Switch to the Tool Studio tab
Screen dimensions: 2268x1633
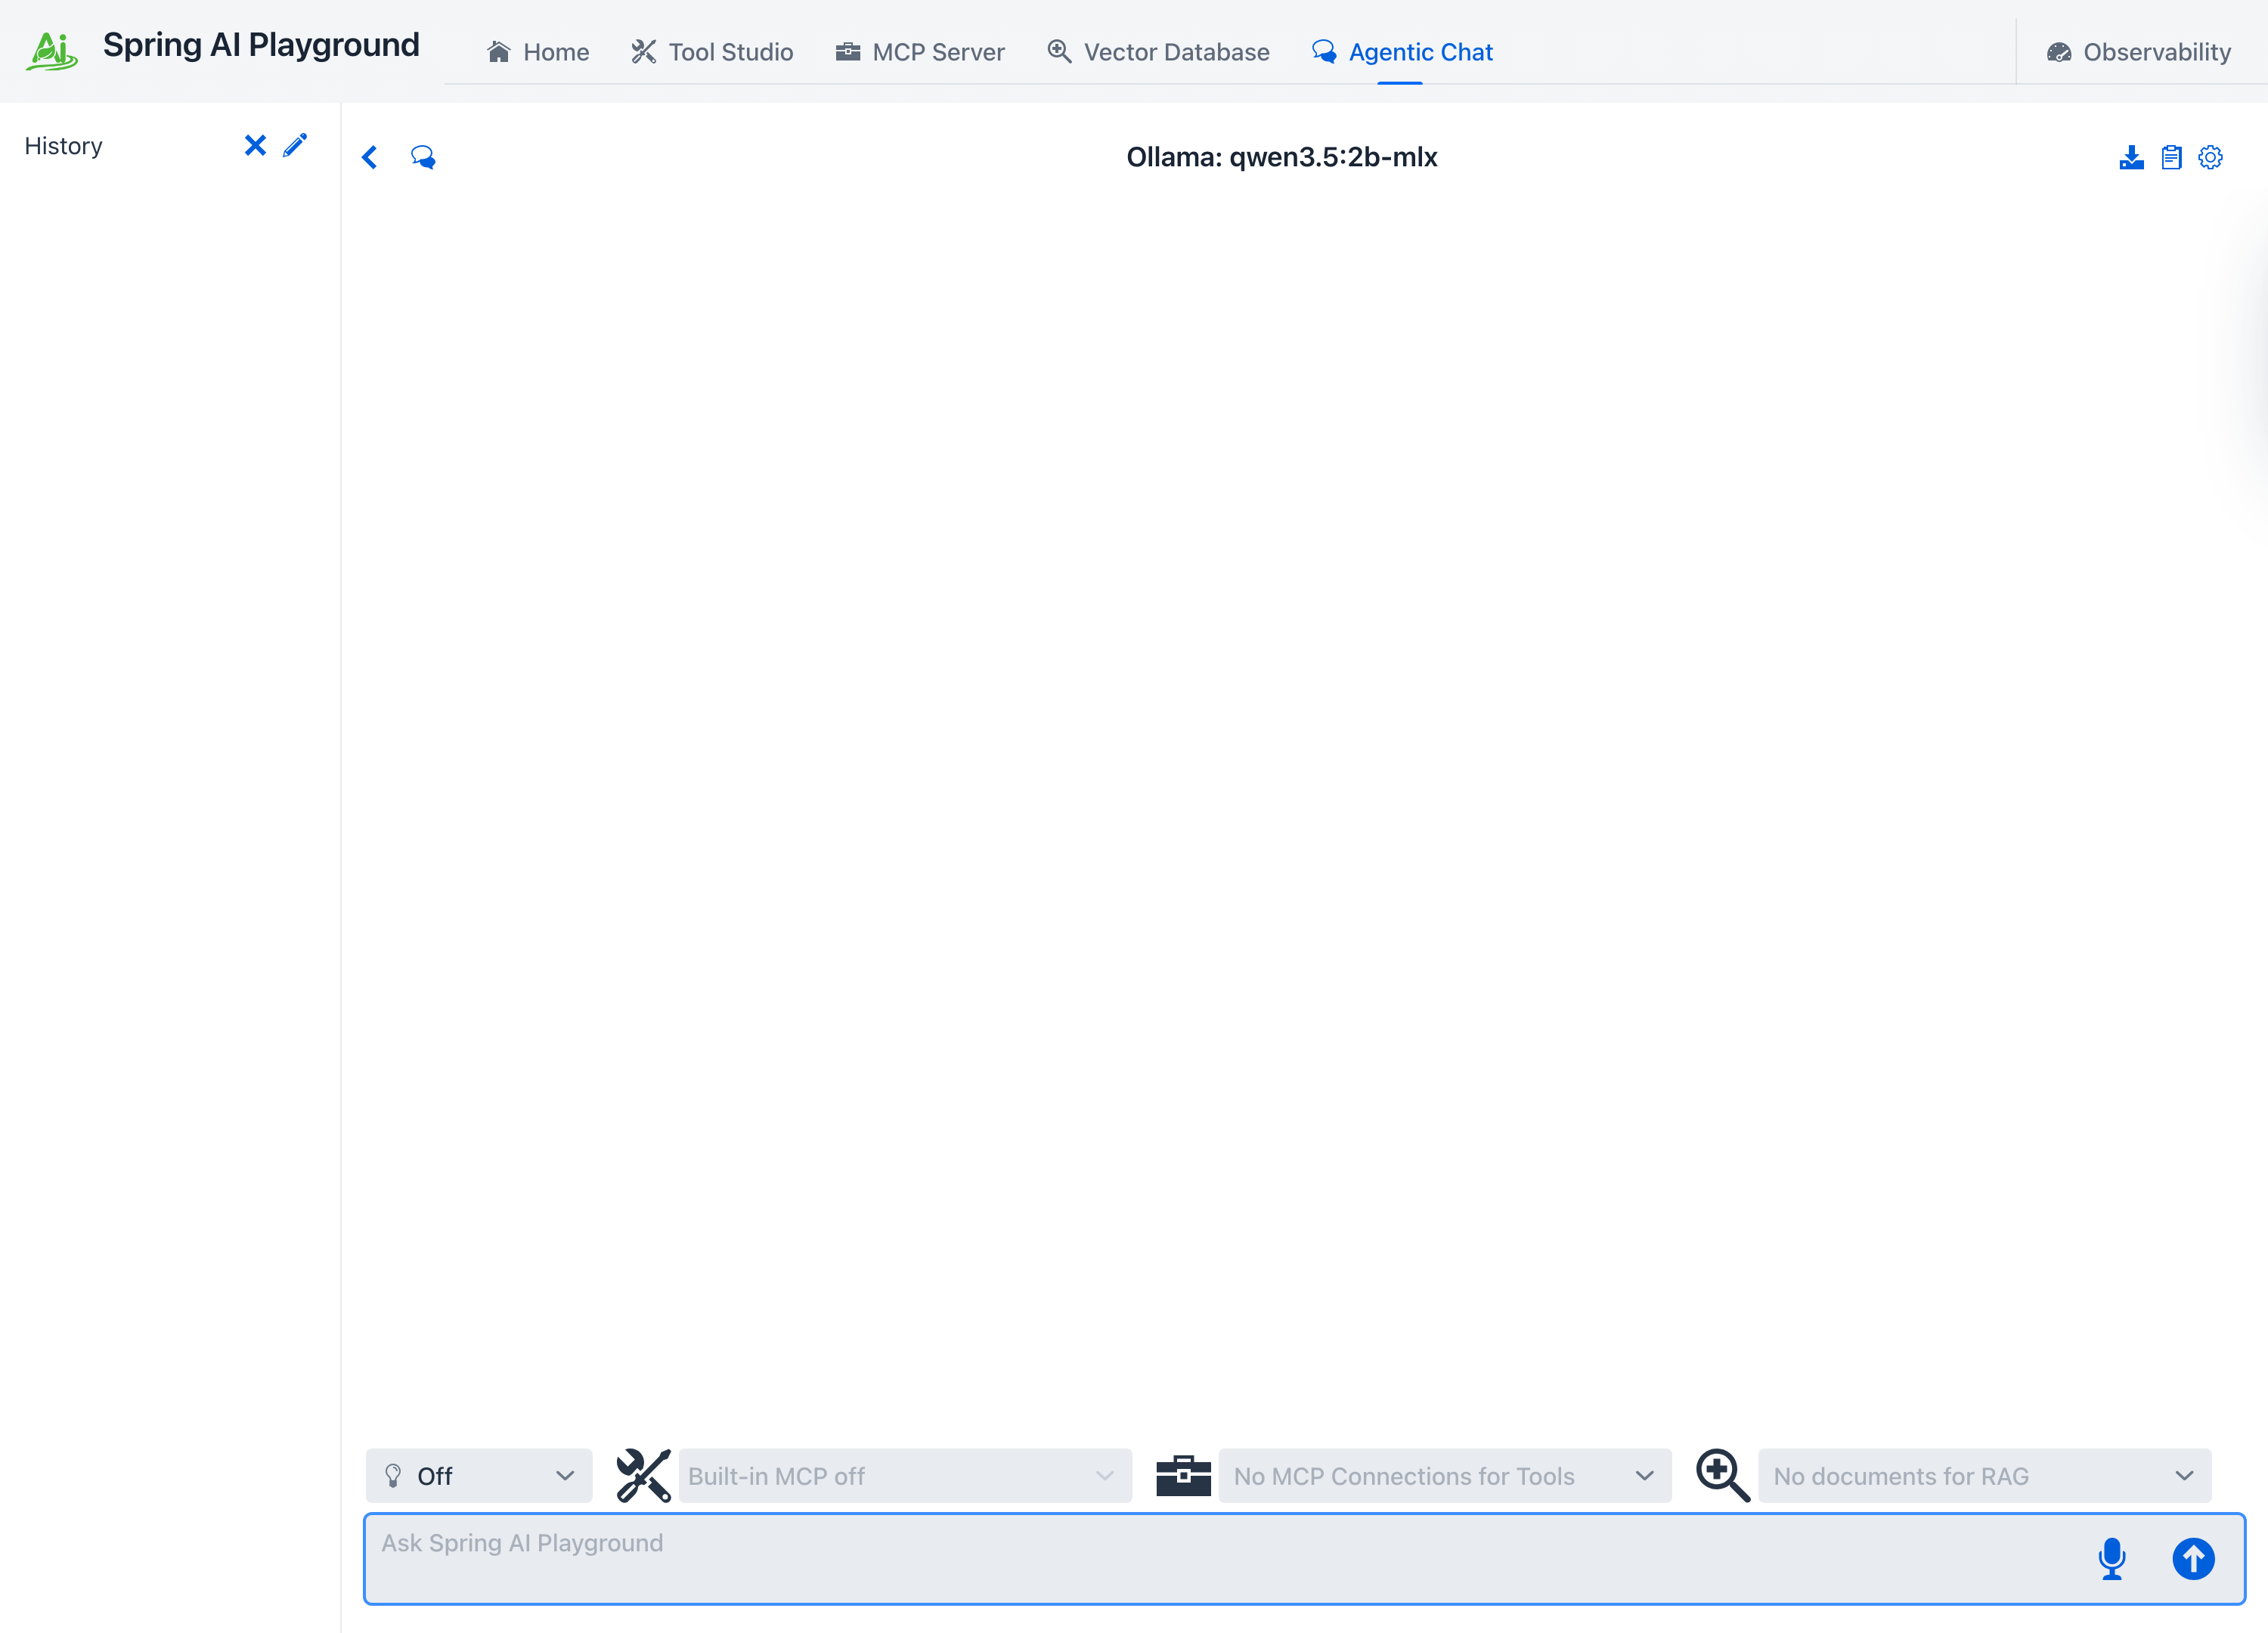[712, 52]
